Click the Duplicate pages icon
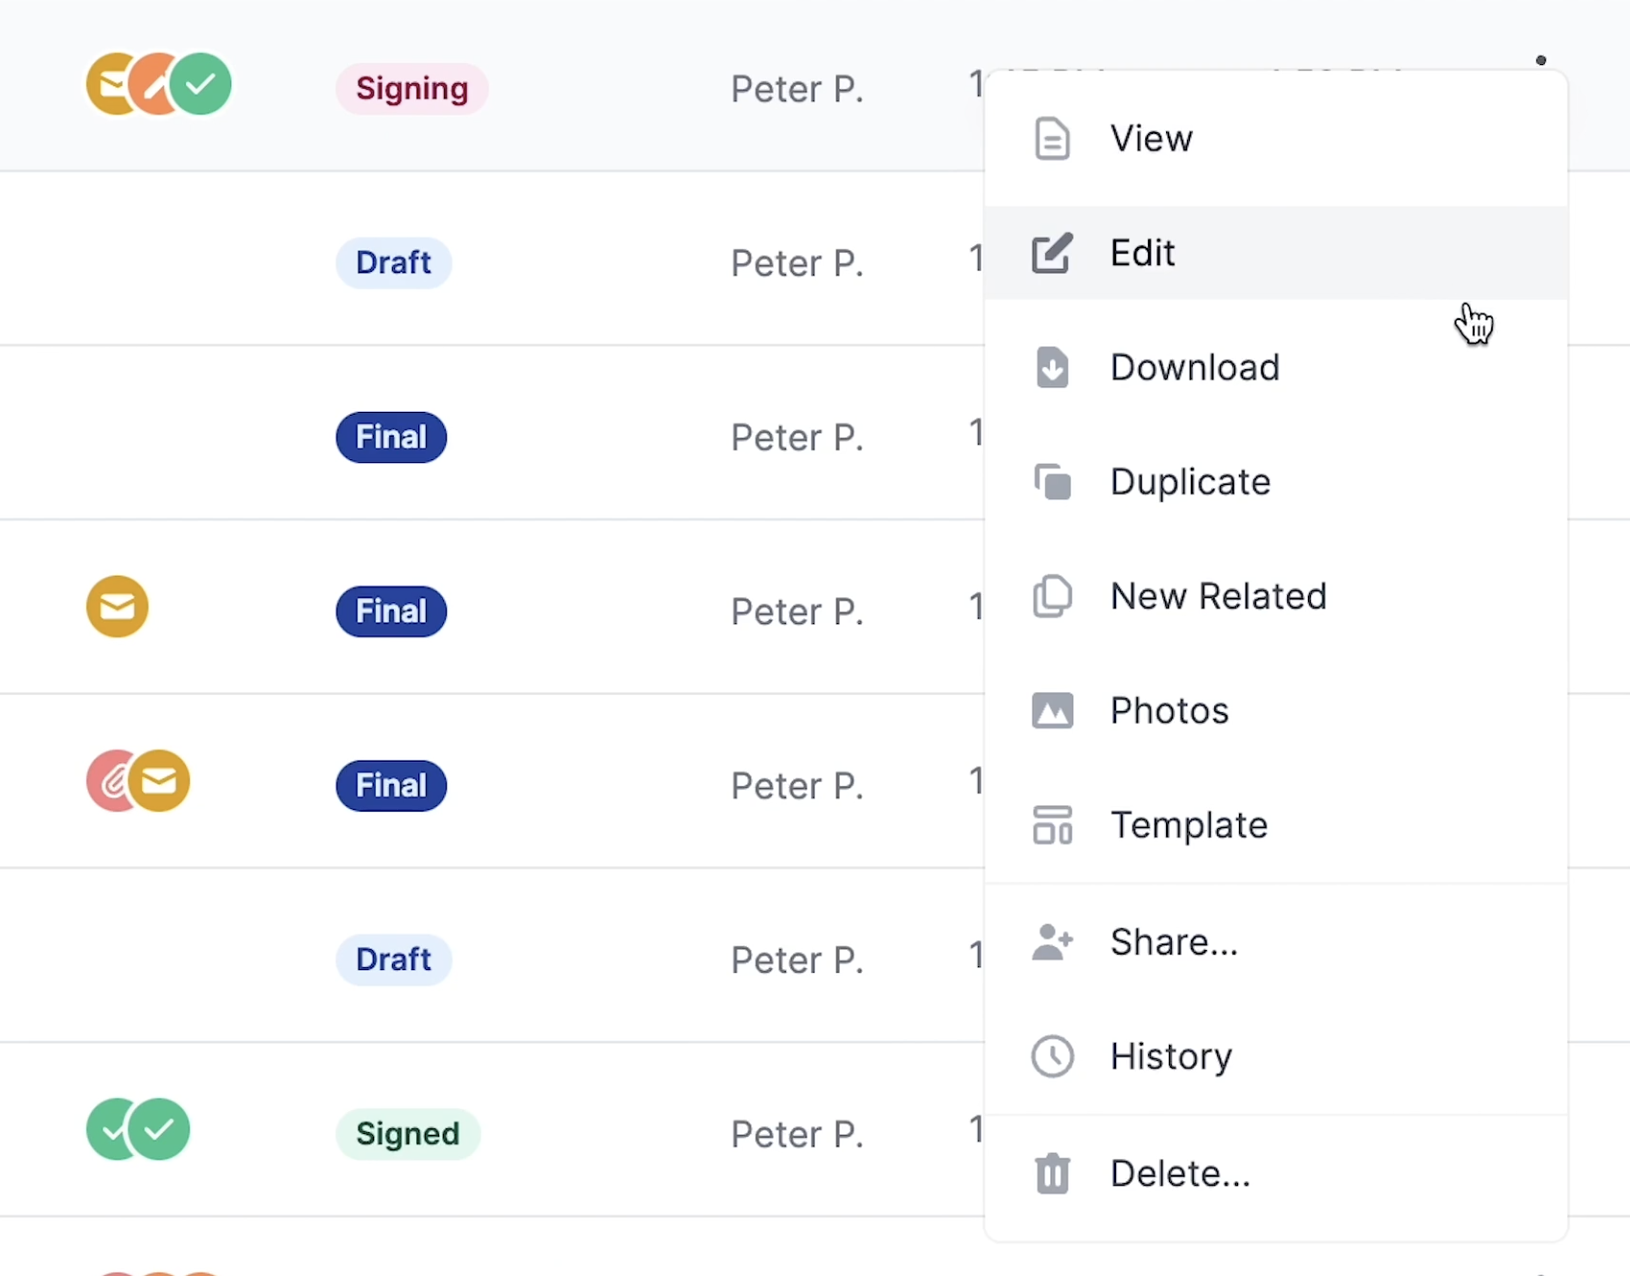 [1052, 481]
